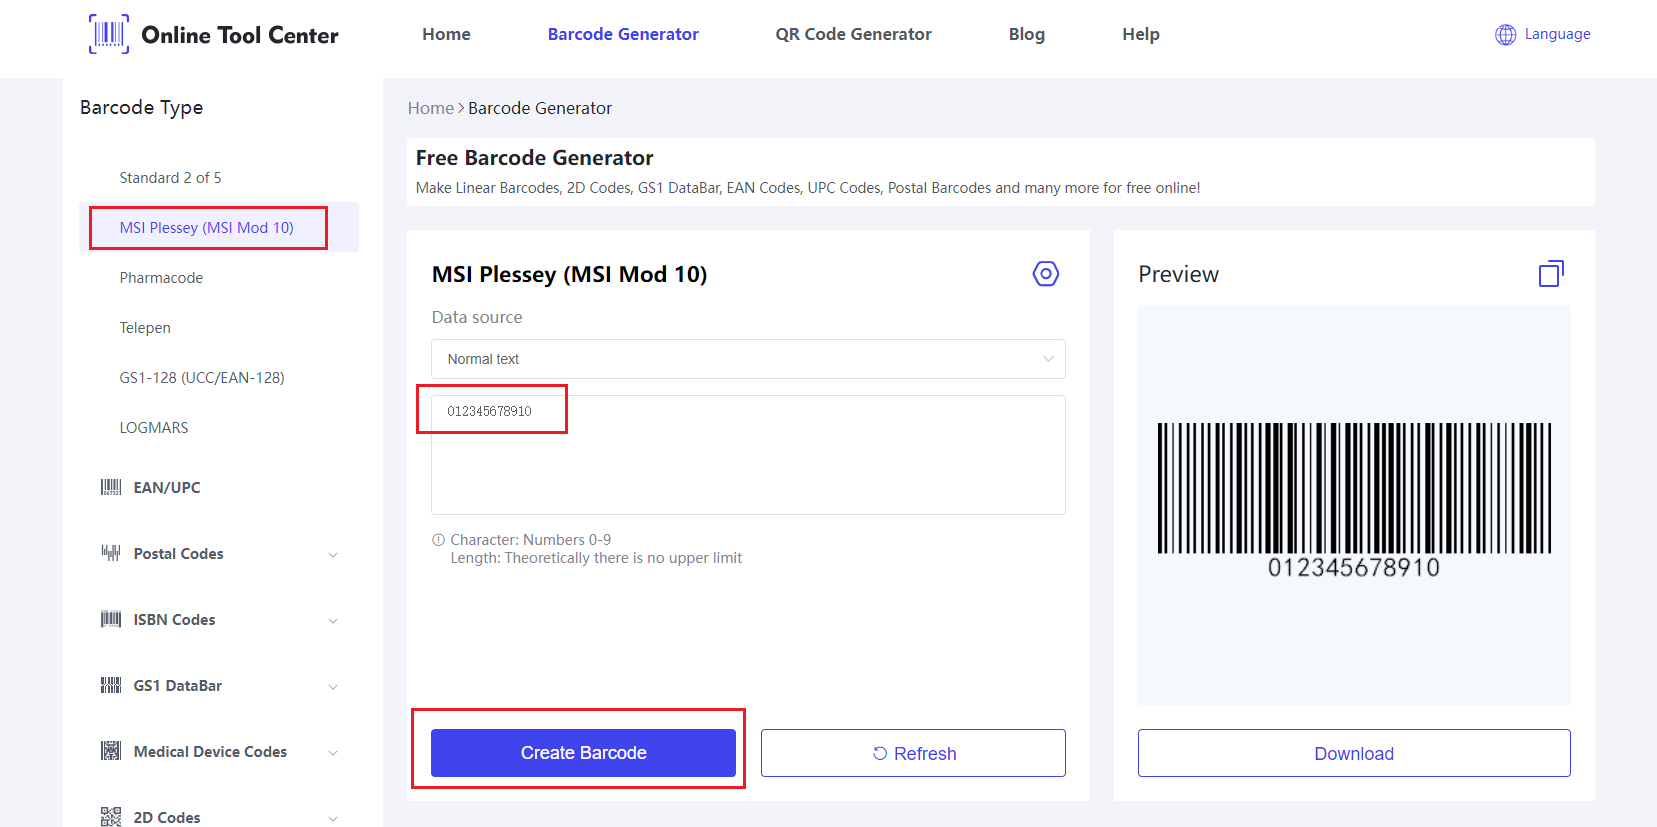Open the EAN/UPC category label
1657x827 pixels.
(x=167, y=487)
